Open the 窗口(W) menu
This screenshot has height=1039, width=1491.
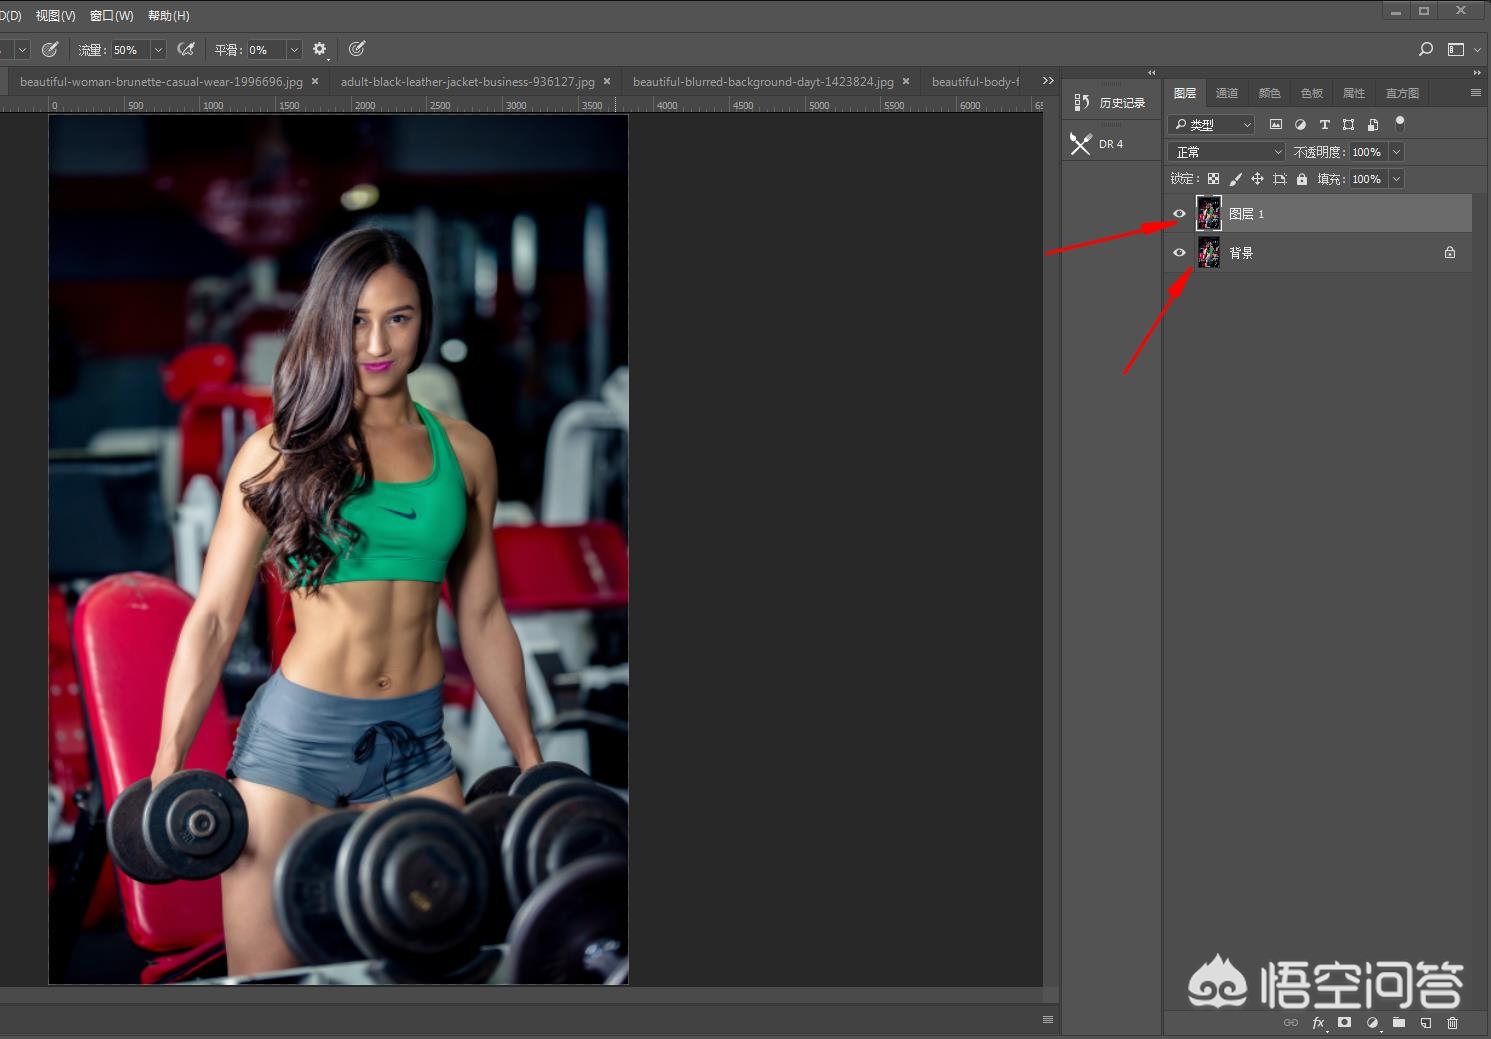click(x=111, y=16)
